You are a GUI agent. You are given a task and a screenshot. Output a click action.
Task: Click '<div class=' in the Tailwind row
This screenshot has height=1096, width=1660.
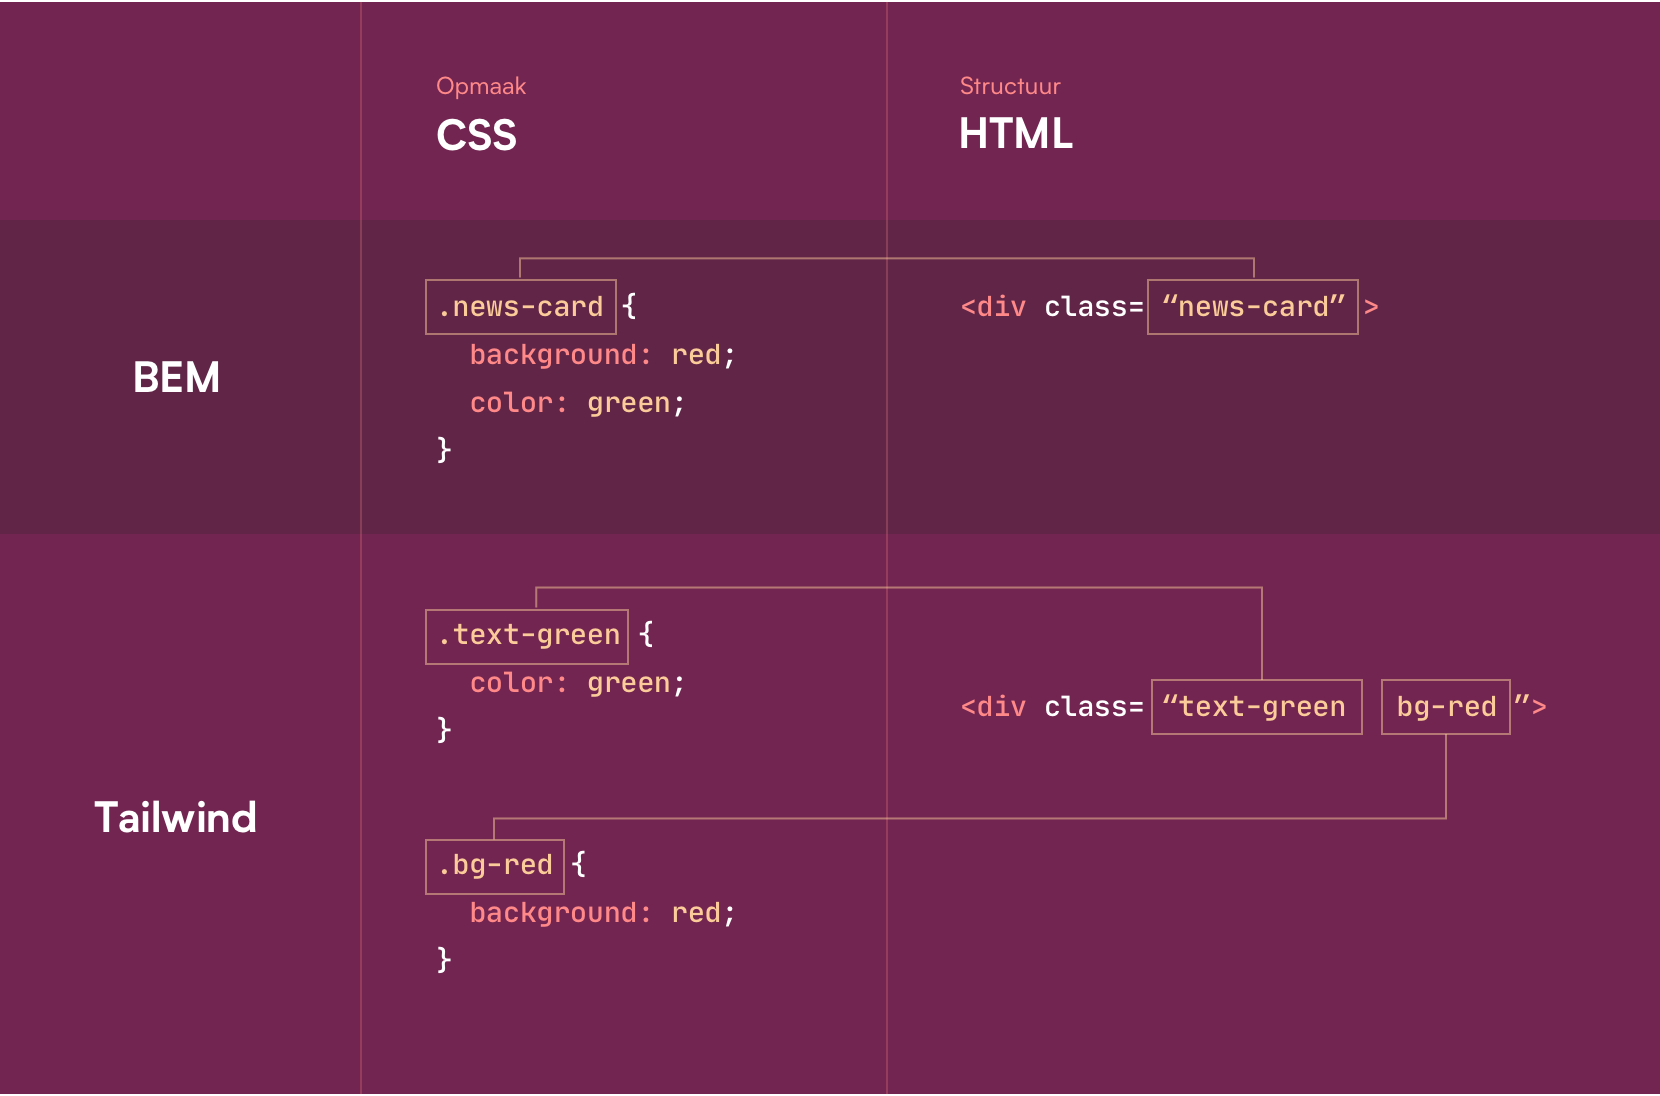1052,707
